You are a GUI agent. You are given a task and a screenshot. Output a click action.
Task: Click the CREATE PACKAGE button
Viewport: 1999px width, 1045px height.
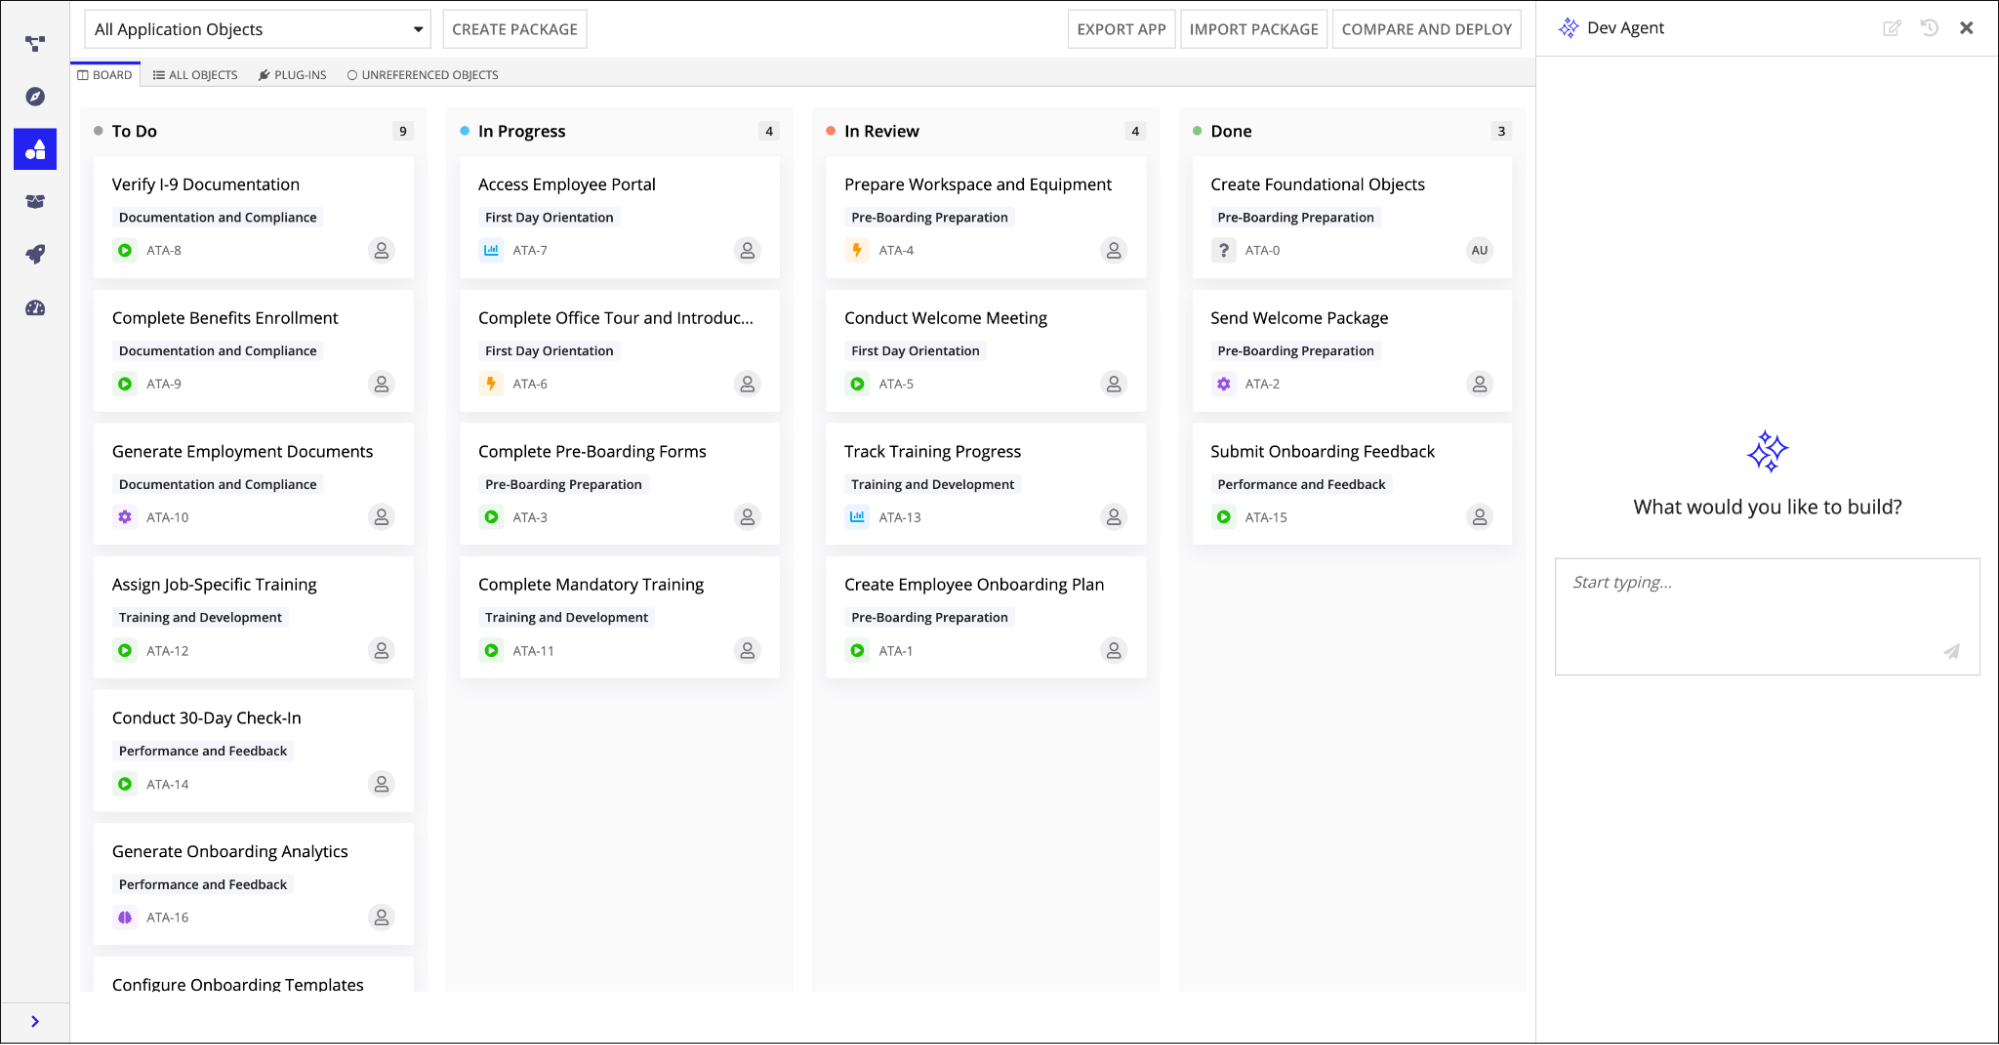(514, 30)
